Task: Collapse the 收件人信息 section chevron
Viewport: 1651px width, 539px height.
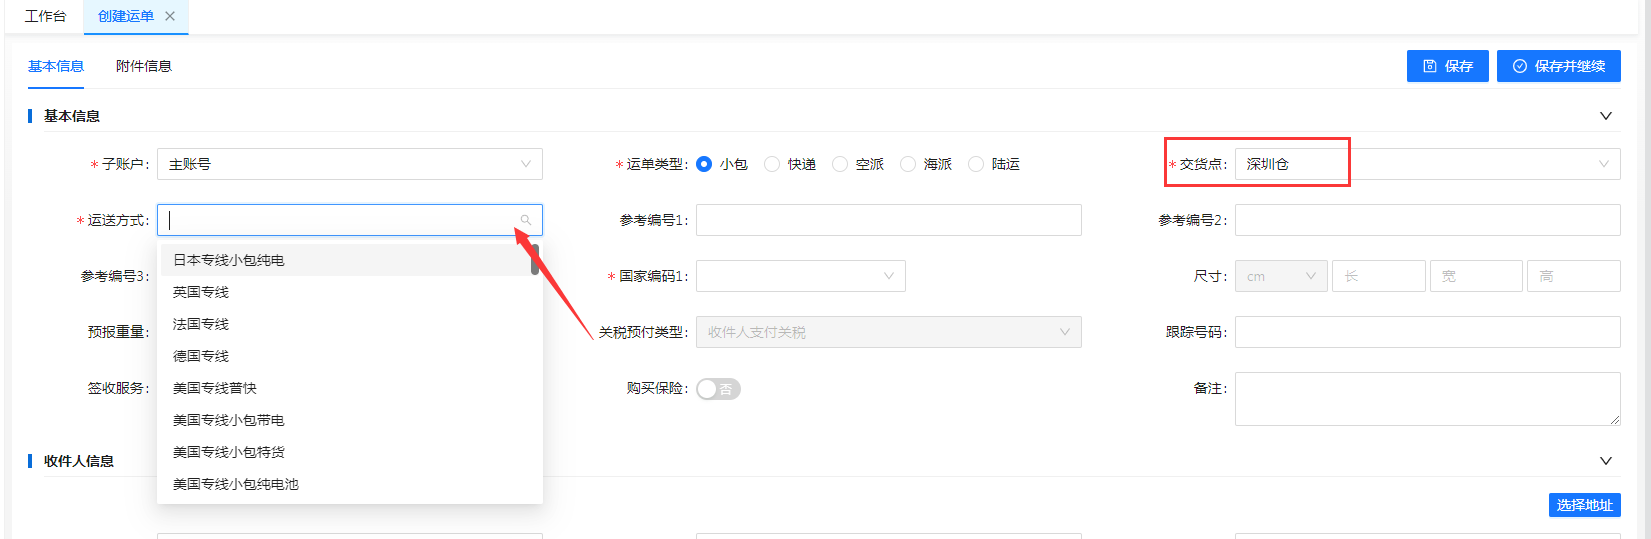Action: [x=1605, y=461]
